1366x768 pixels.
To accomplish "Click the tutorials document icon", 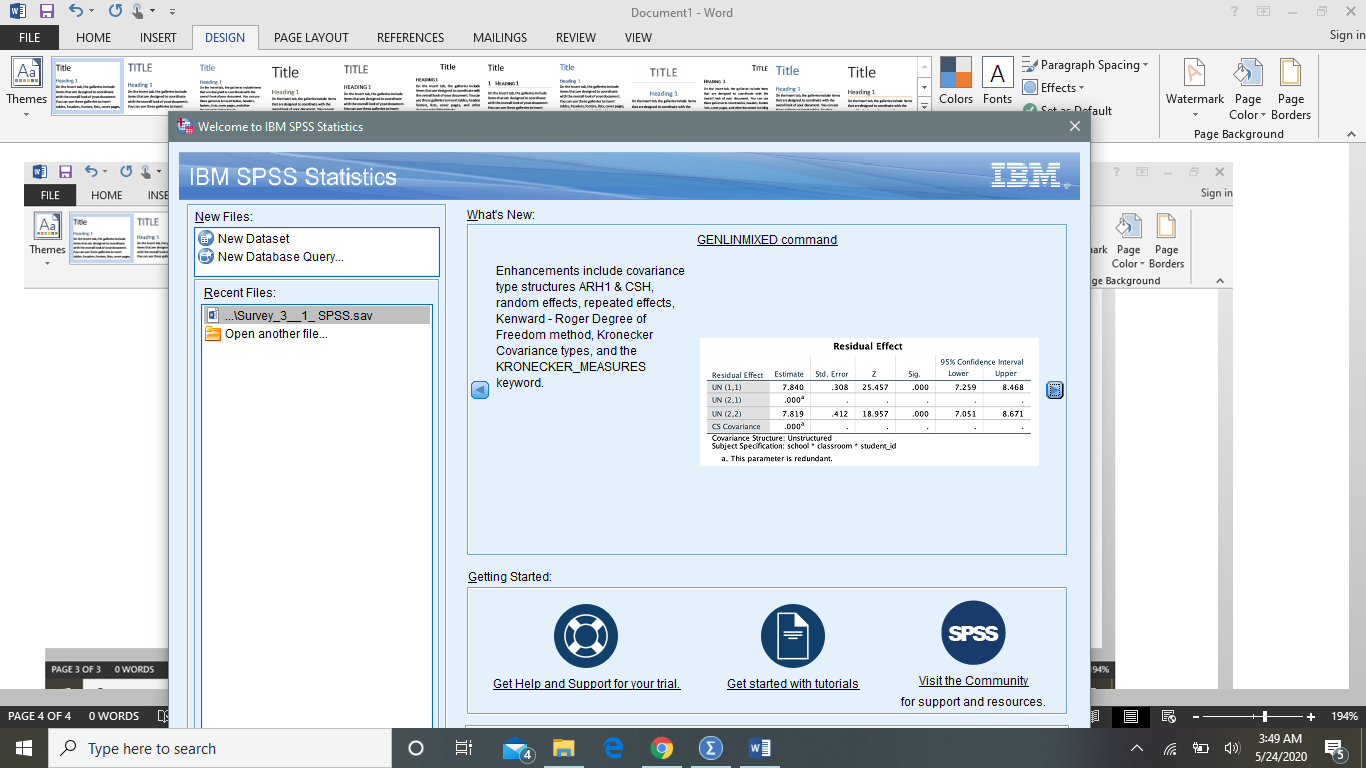I will point(792,635).
